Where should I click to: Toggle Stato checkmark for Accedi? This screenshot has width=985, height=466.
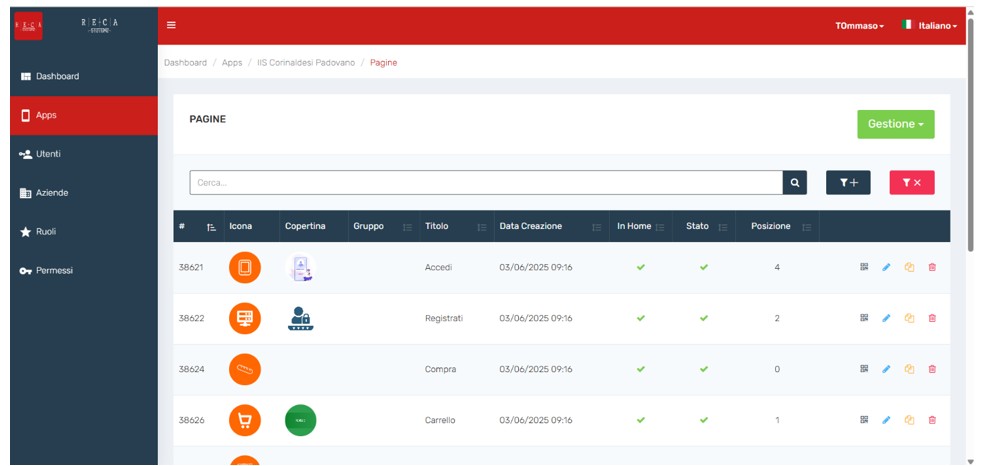pyautogui.click(x=704, y=267)
